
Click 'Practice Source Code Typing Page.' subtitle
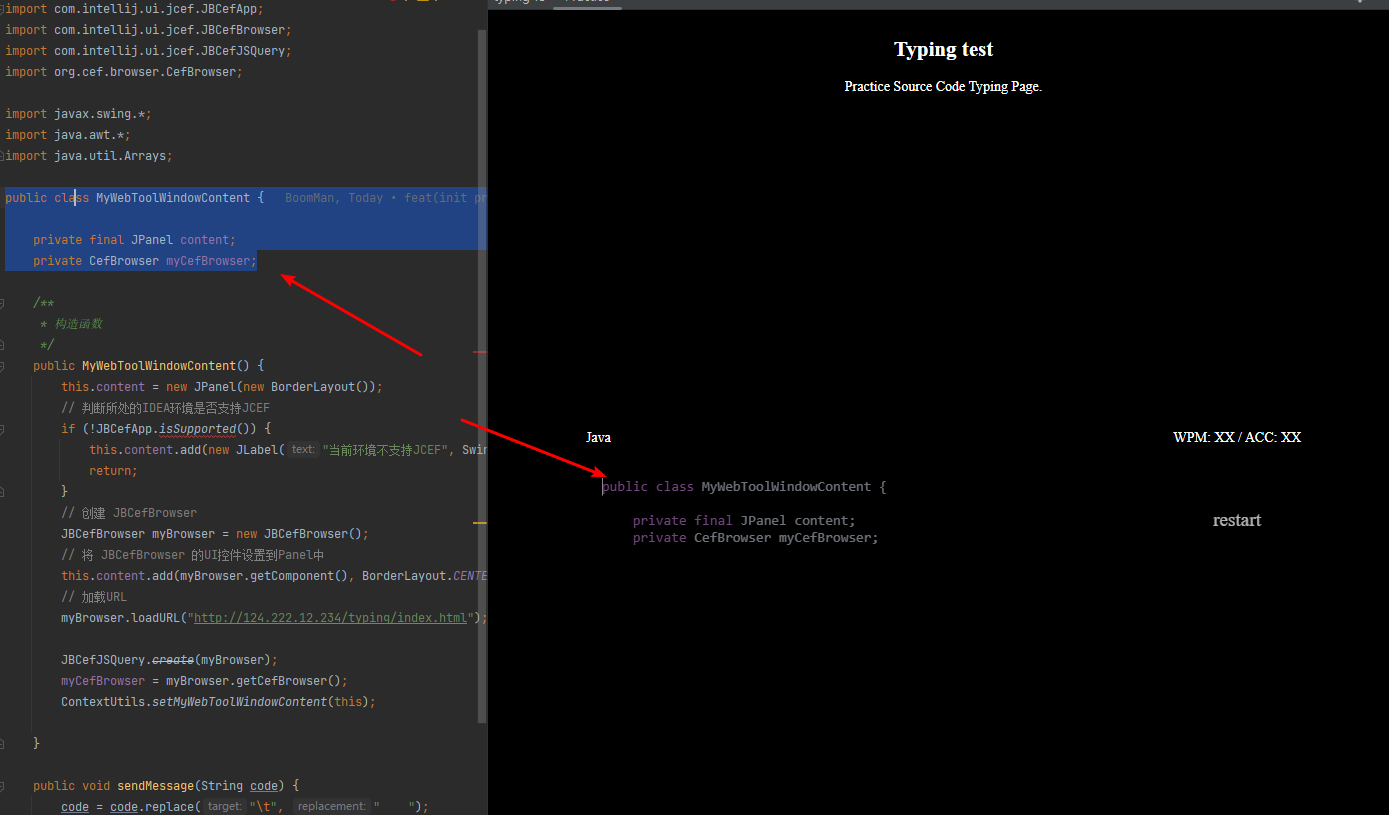(943, 86)
